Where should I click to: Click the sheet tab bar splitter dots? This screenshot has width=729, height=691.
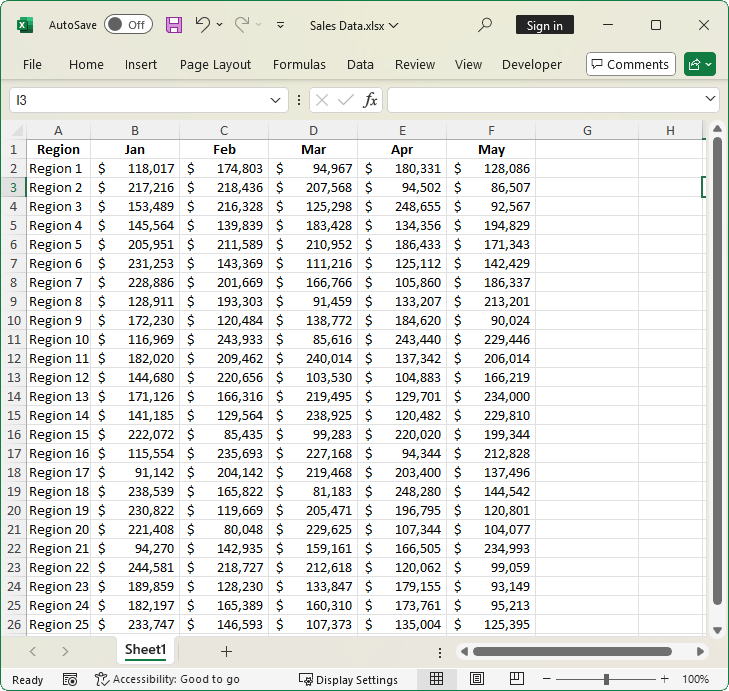tap(439, 652)
